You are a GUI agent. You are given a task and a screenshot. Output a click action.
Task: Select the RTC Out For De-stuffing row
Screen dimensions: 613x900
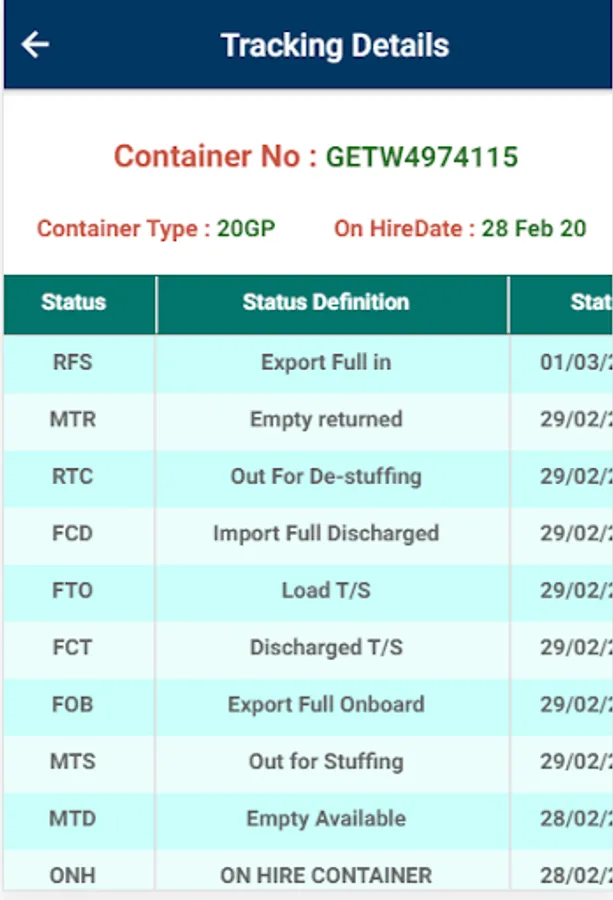(308, 476)
